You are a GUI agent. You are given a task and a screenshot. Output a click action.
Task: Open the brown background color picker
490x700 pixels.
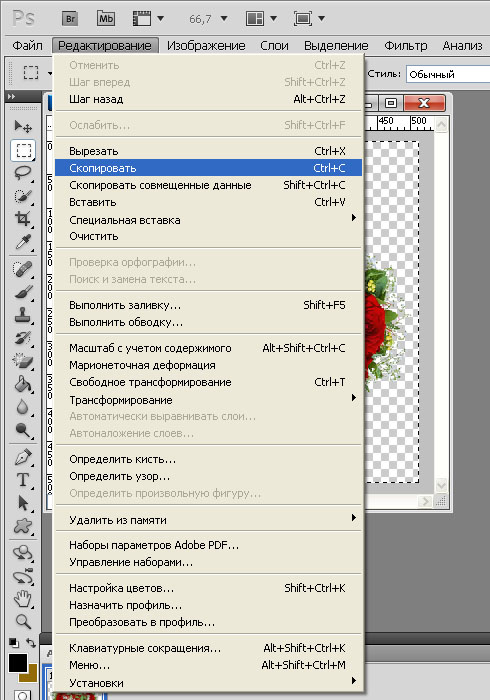[31, 675]
